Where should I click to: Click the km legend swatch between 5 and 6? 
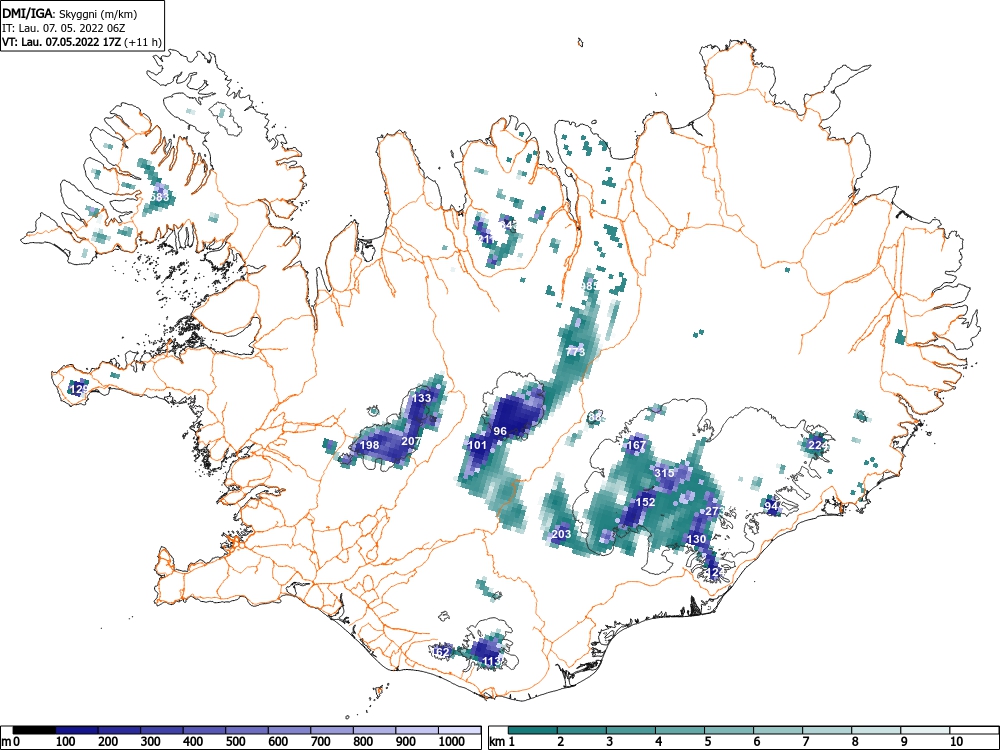[729, 730]
